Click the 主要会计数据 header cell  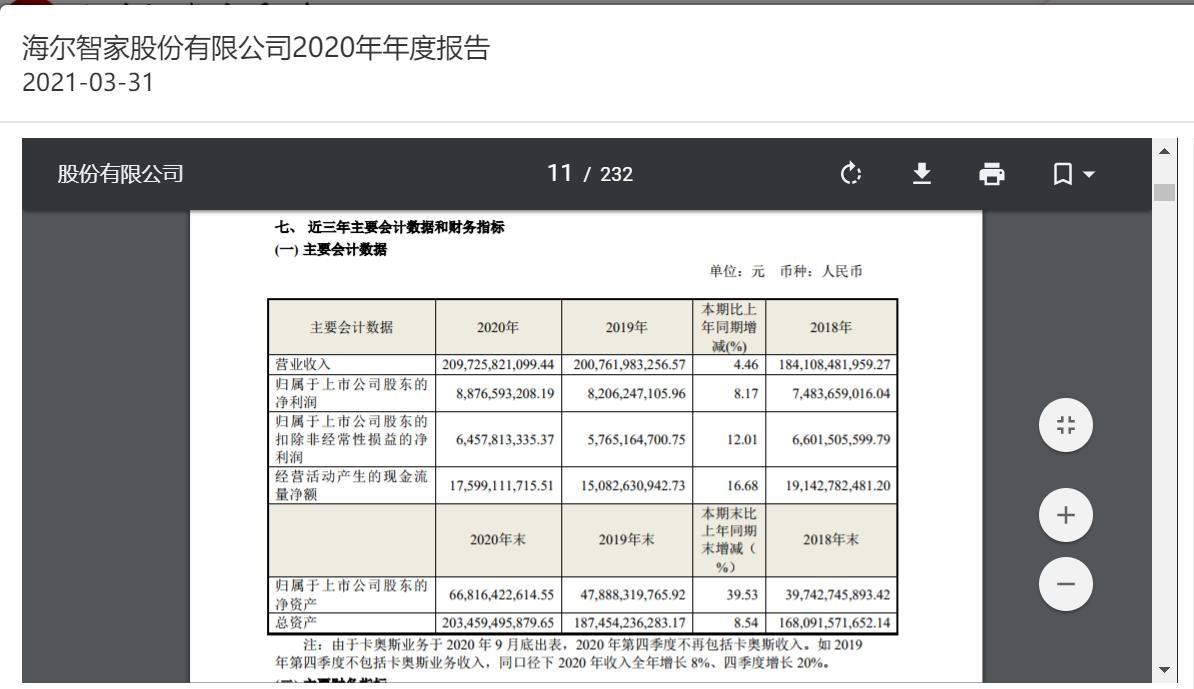(x=352, y=326)
